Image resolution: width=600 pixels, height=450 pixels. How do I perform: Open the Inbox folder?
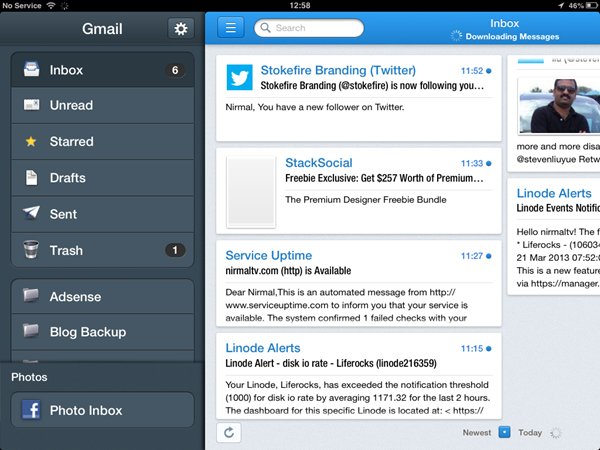click(103, 70)
